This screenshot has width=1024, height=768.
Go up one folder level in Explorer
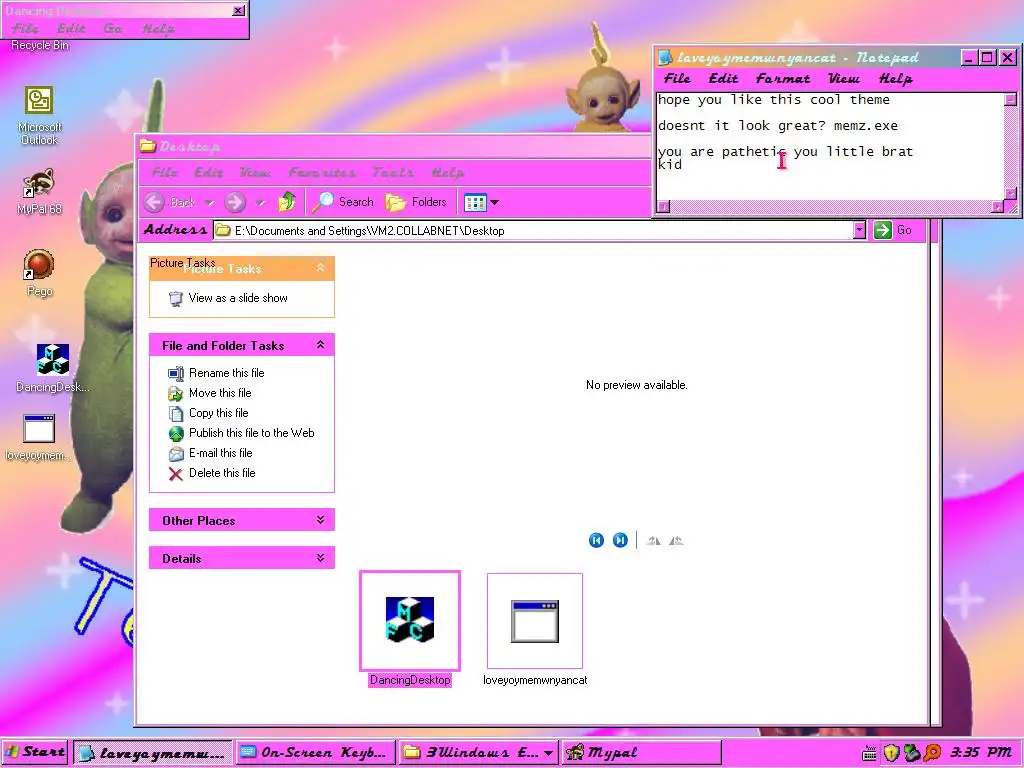click(x=287, y=202)
